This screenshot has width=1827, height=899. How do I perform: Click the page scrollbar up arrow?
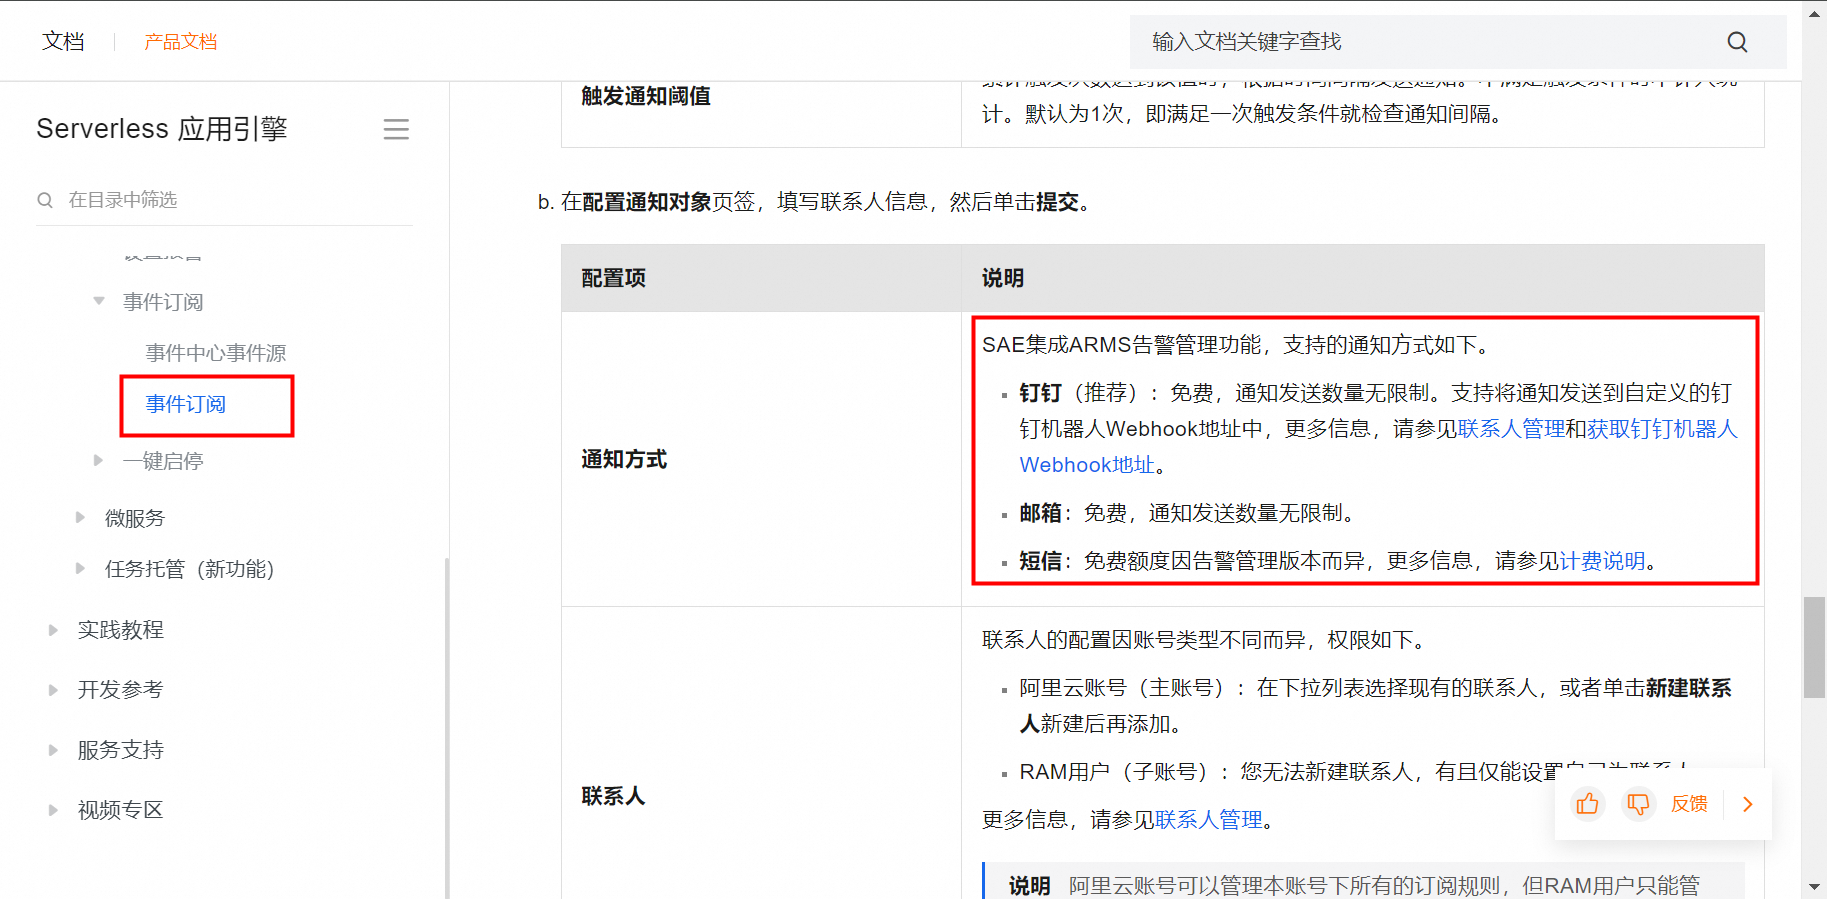coord(1814,13)
